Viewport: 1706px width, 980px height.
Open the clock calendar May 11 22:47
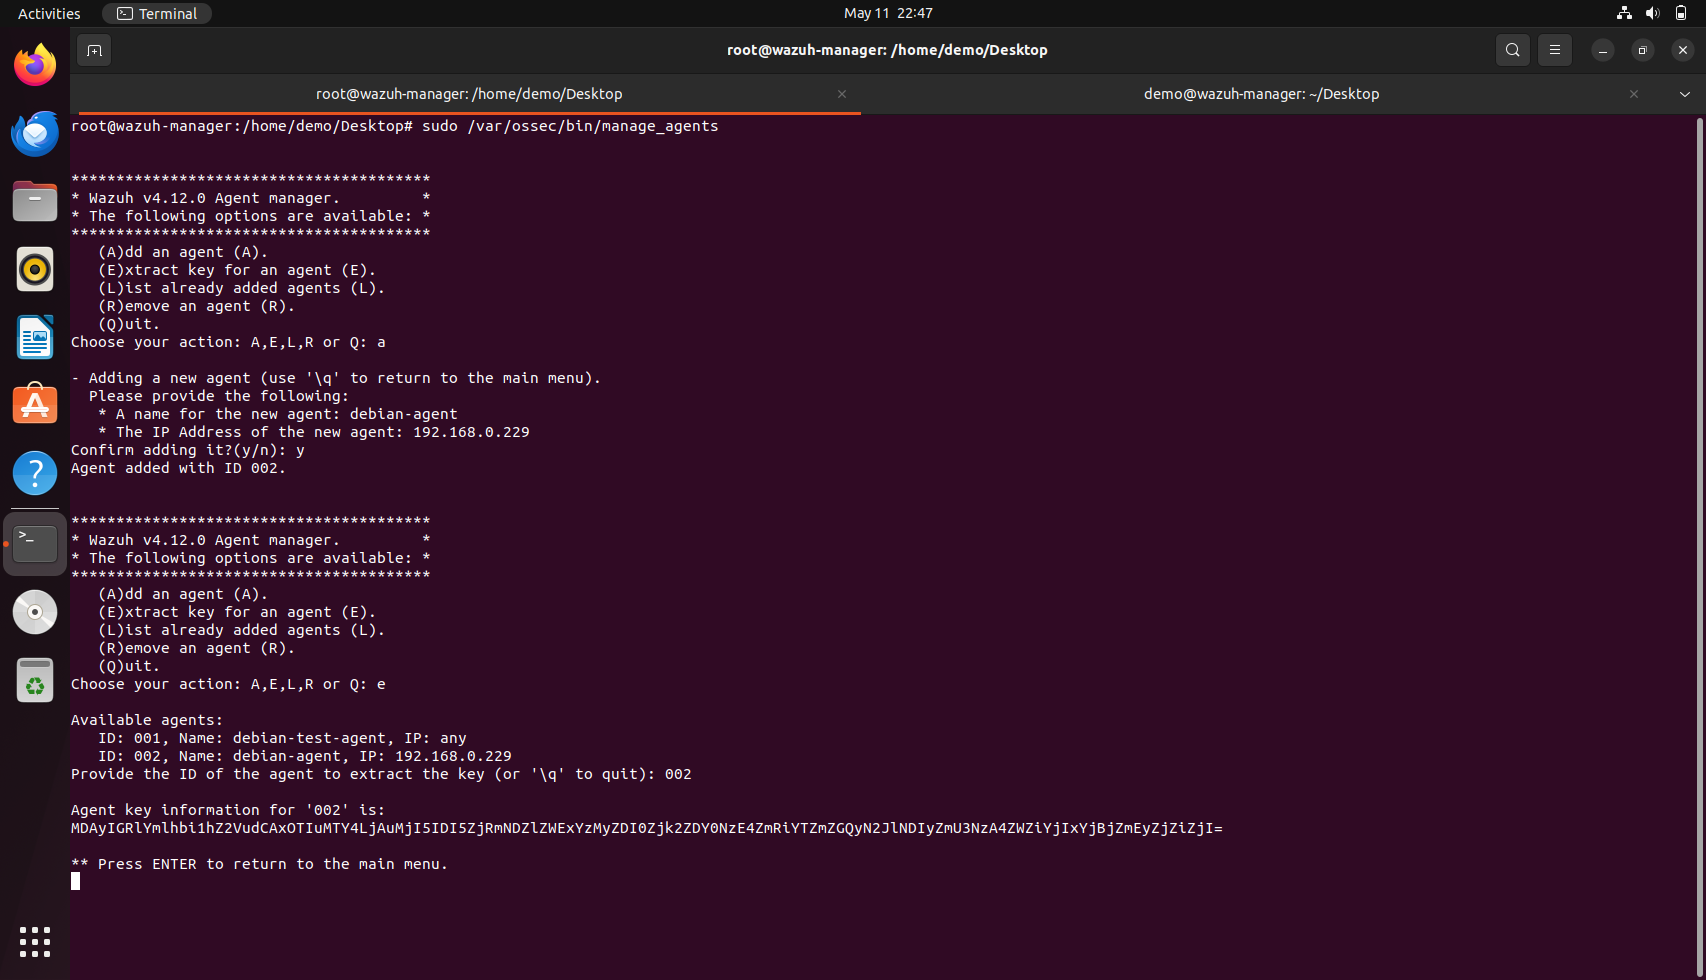pos(888,13)
